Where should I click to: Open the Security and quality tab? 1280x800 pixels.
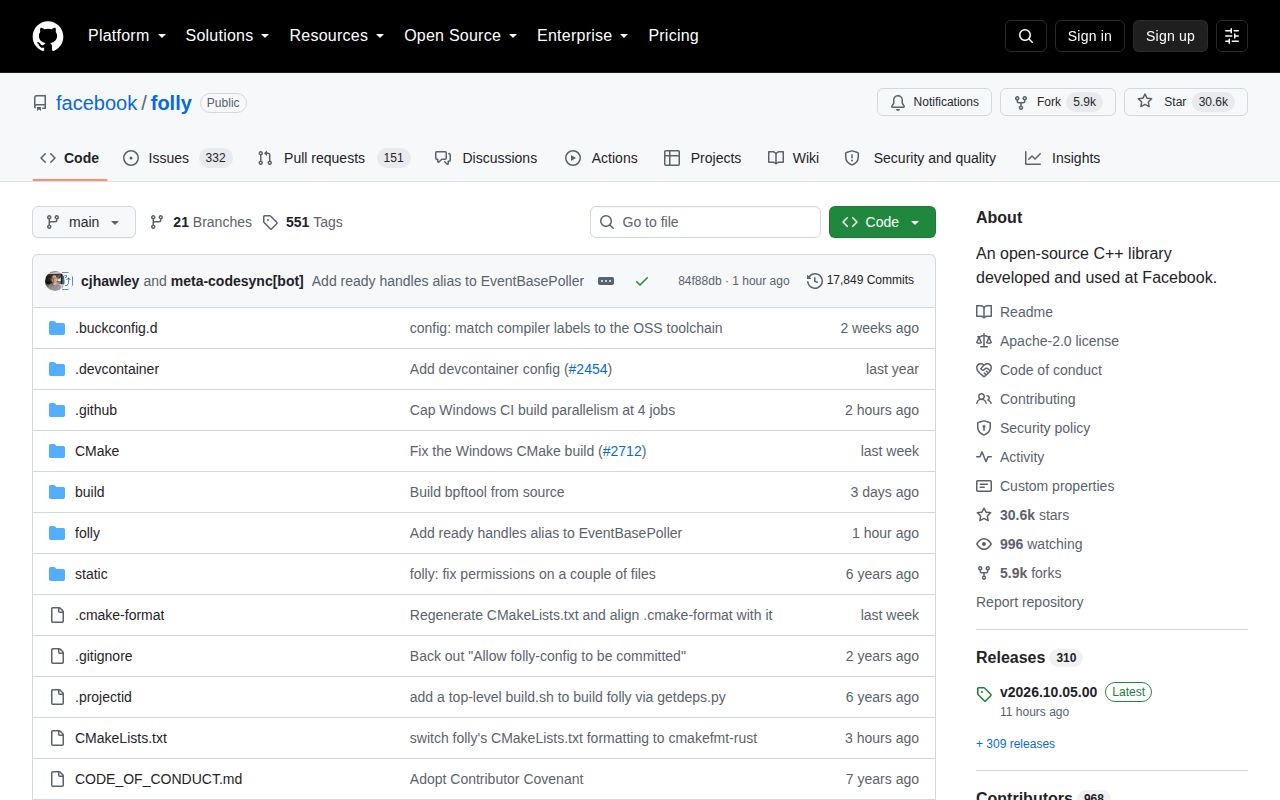[920, 158]
